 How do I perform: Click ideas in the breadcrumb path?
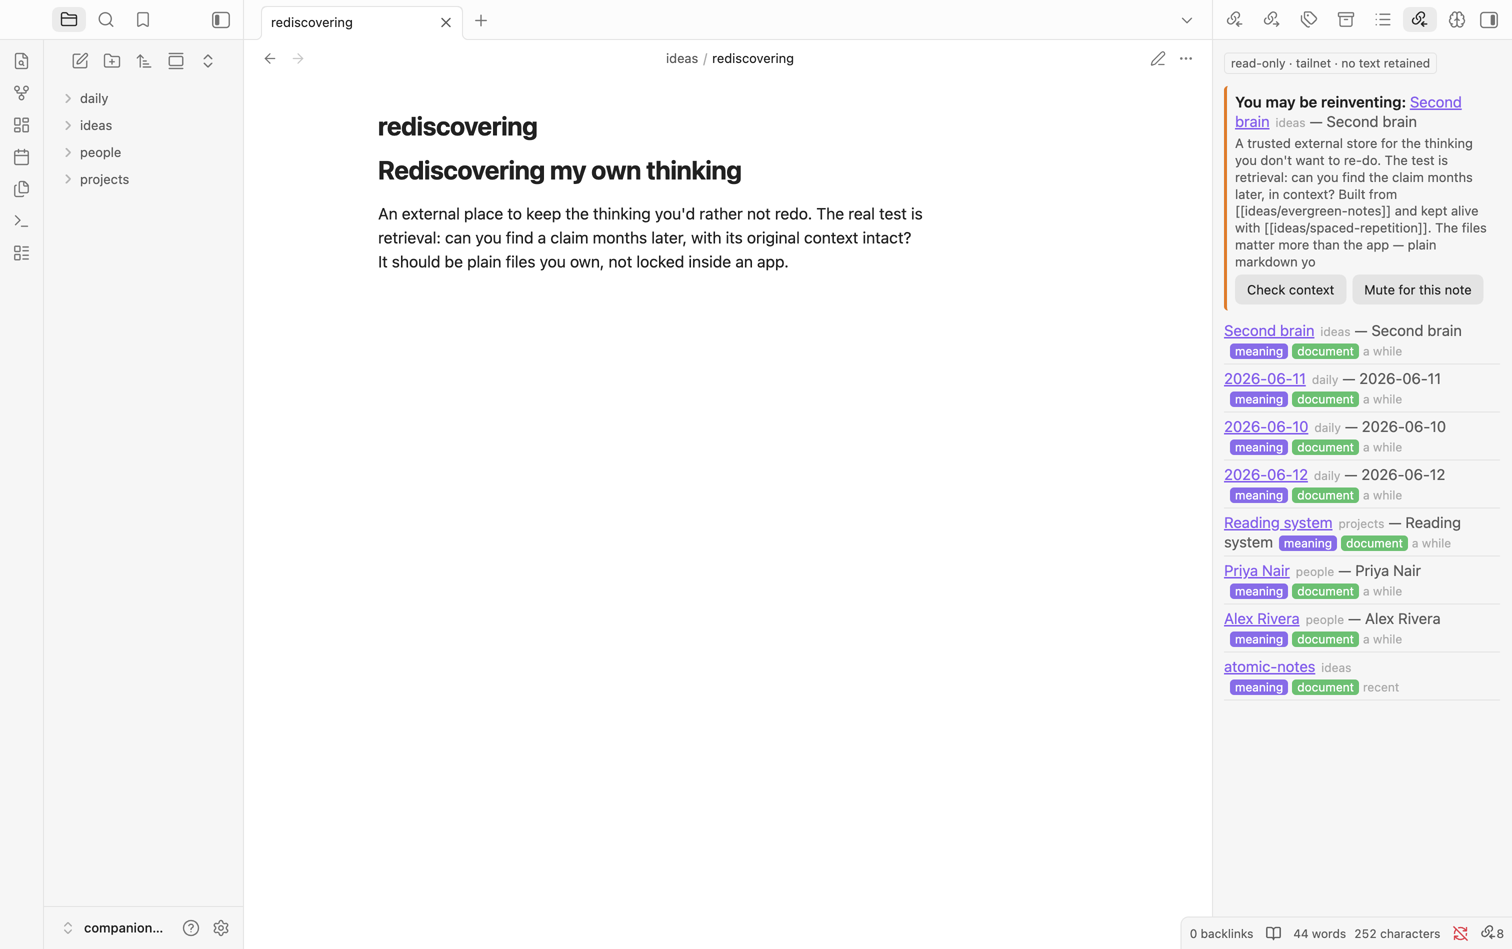(x=682, y=59)
